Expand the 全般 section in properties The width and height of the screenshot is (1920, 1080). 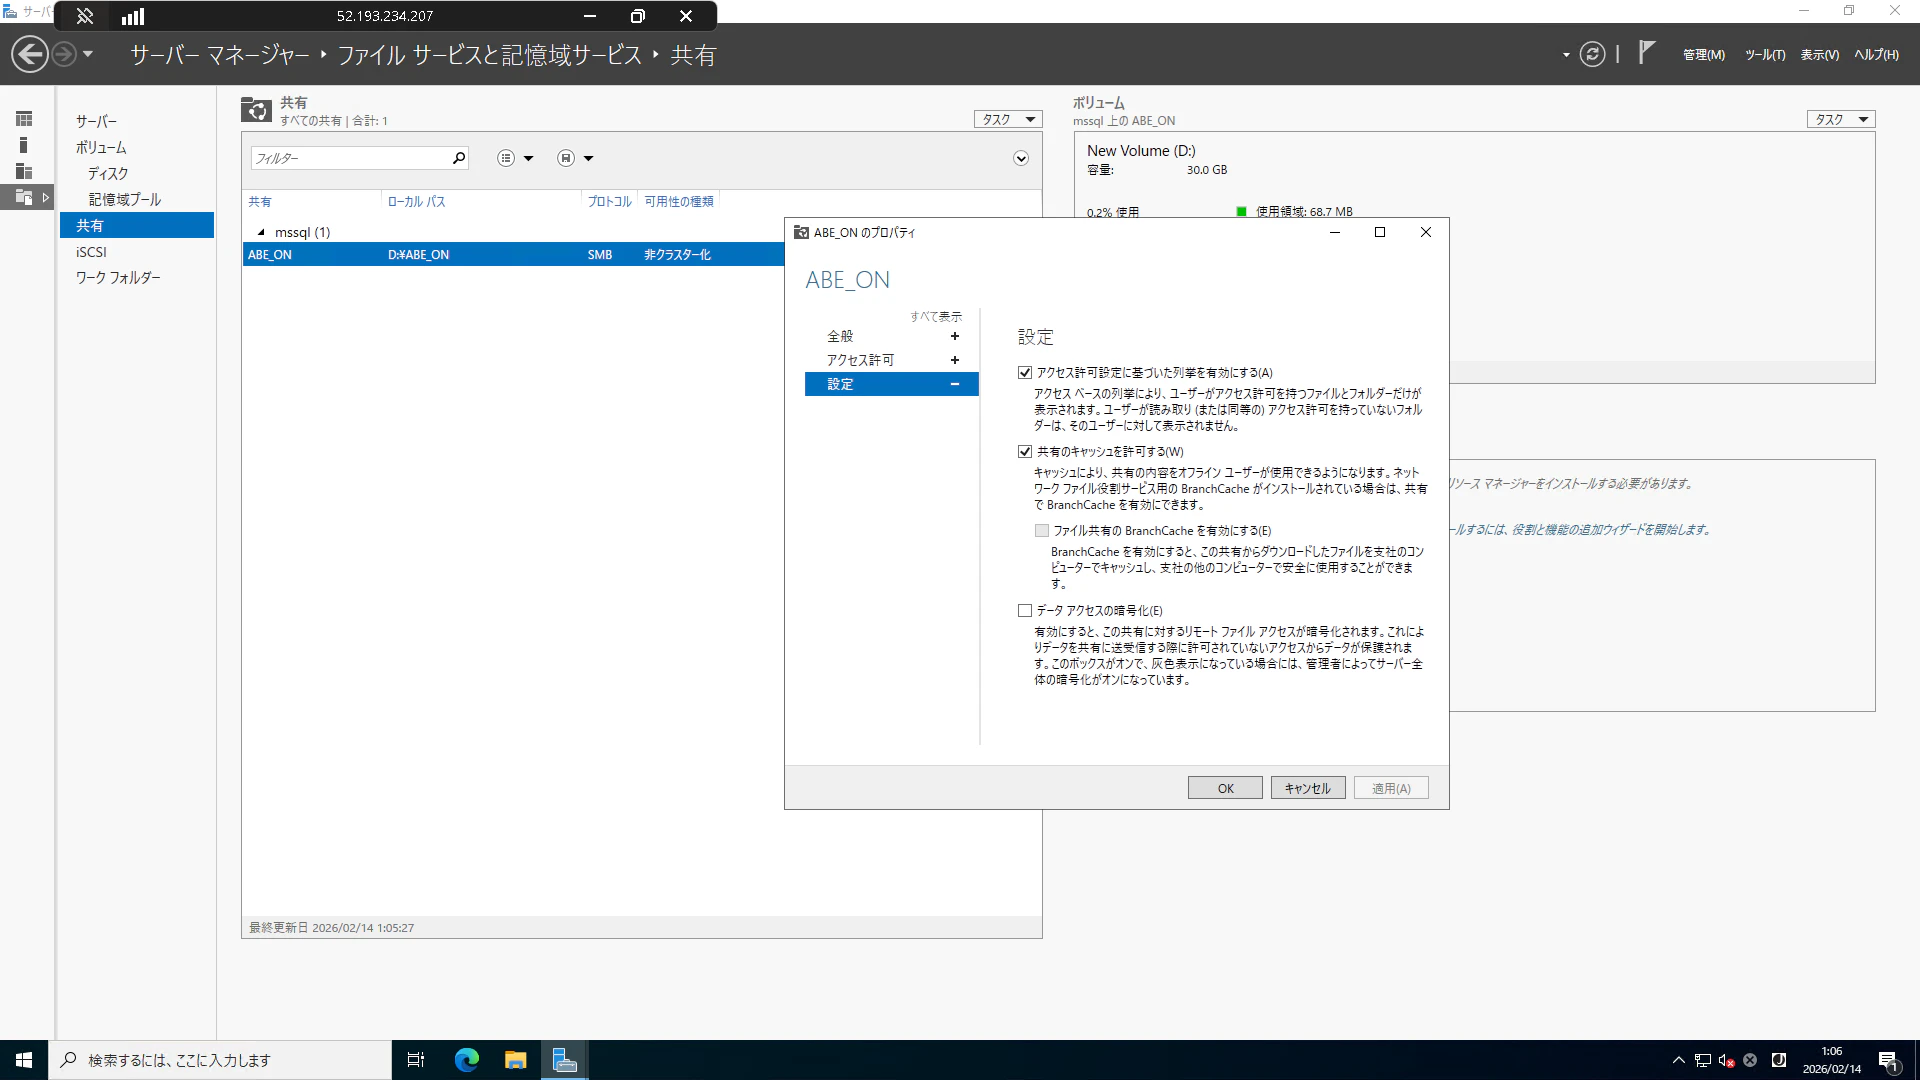(x=954, y=336)
